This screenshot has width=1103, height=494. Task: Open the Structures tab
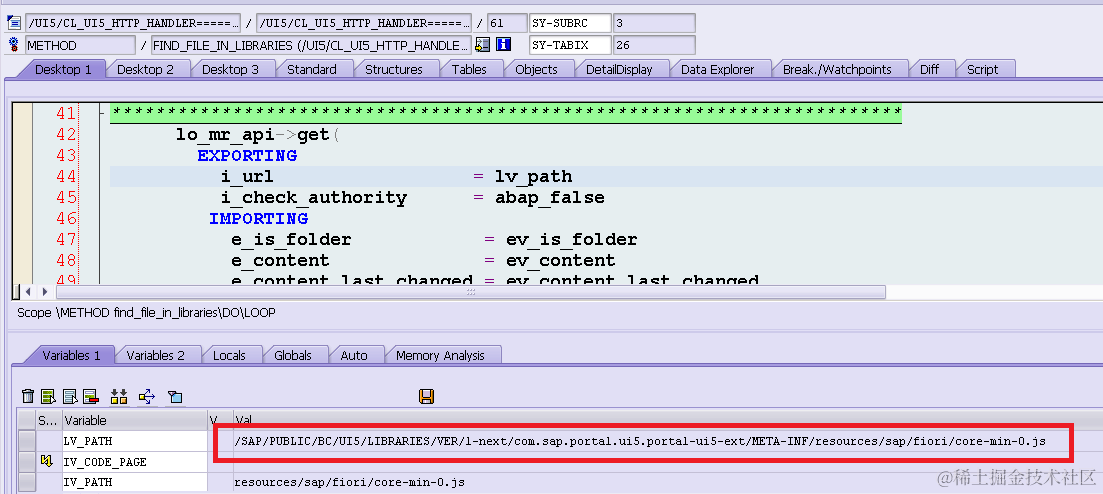point(393,69)
